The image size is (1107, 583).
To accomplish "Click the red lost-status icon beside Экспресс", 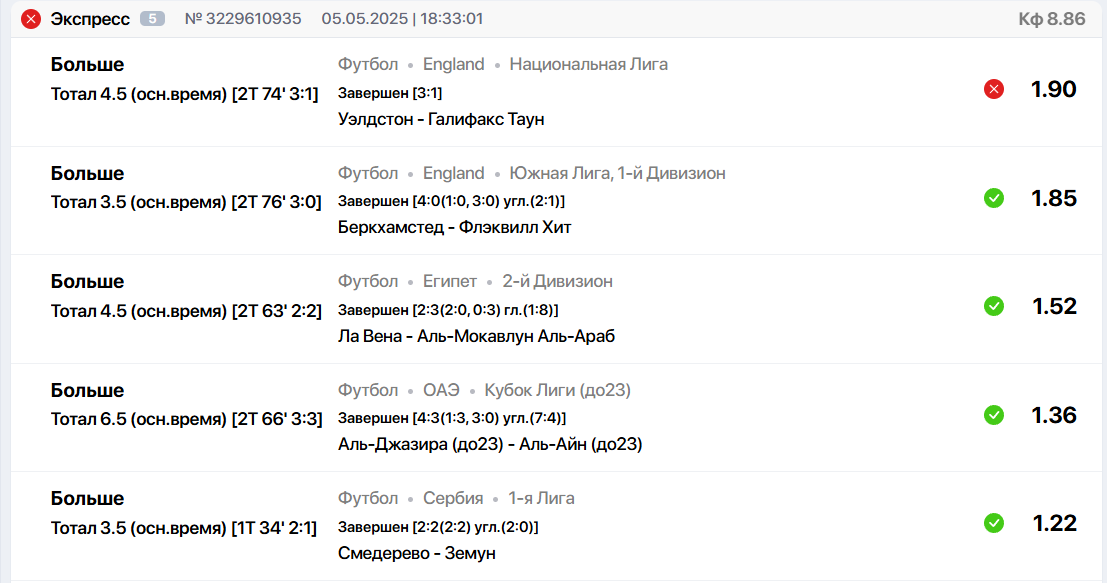I will (x=30, y=19).
